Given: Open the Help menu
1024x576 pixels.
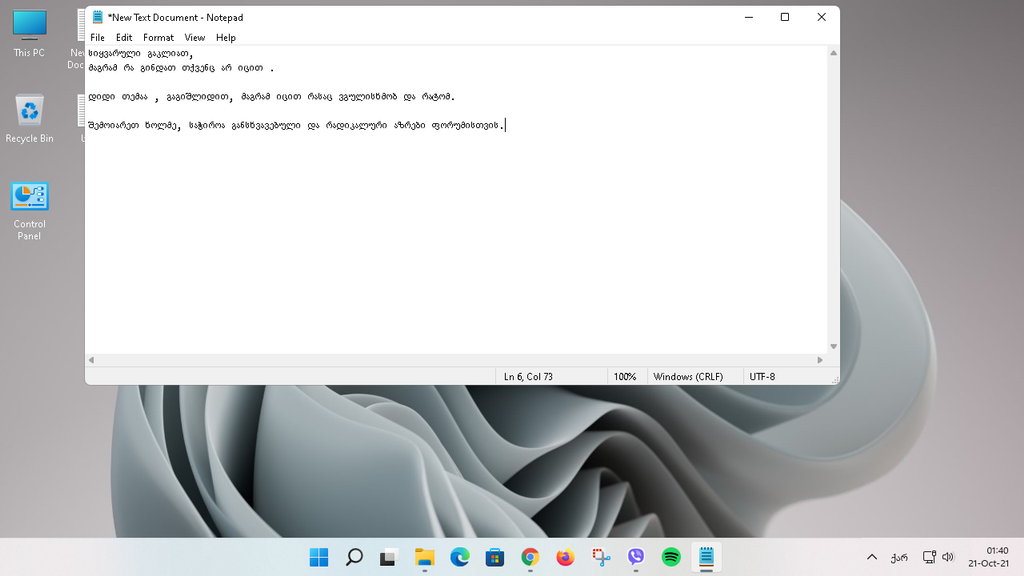Looking at the screenshot, I should pos(226,38).
